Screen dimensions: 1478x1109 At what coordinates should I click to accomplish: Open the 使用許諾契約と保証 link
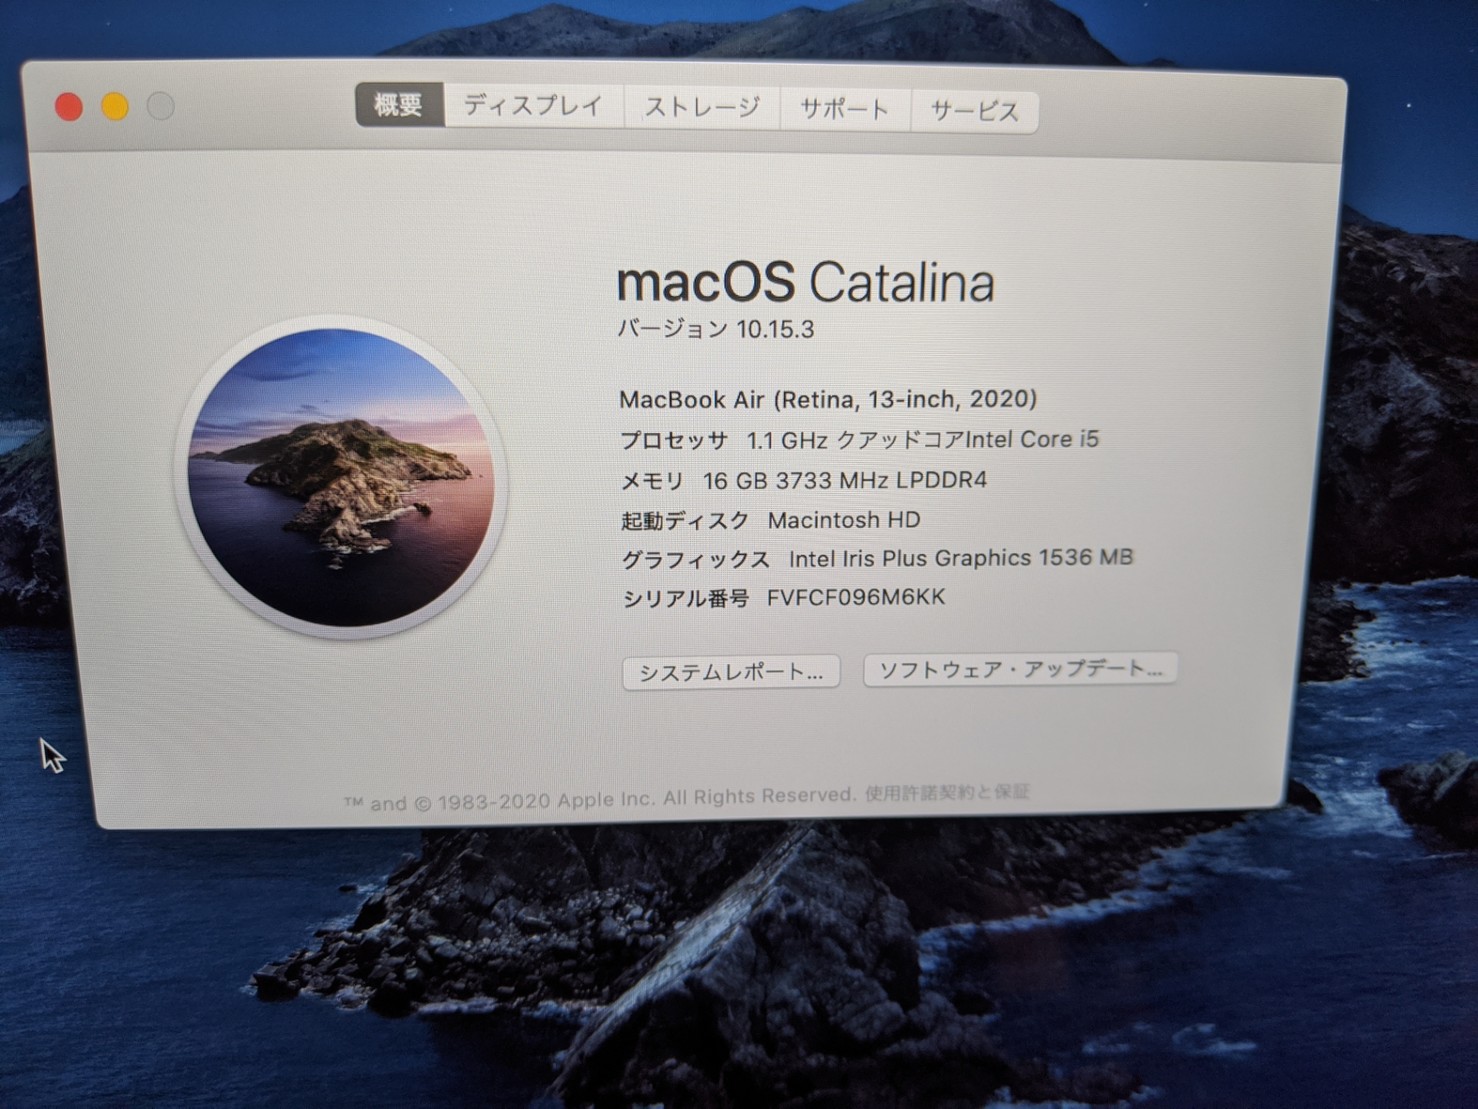pyautogui.click(x=946, y=793)
